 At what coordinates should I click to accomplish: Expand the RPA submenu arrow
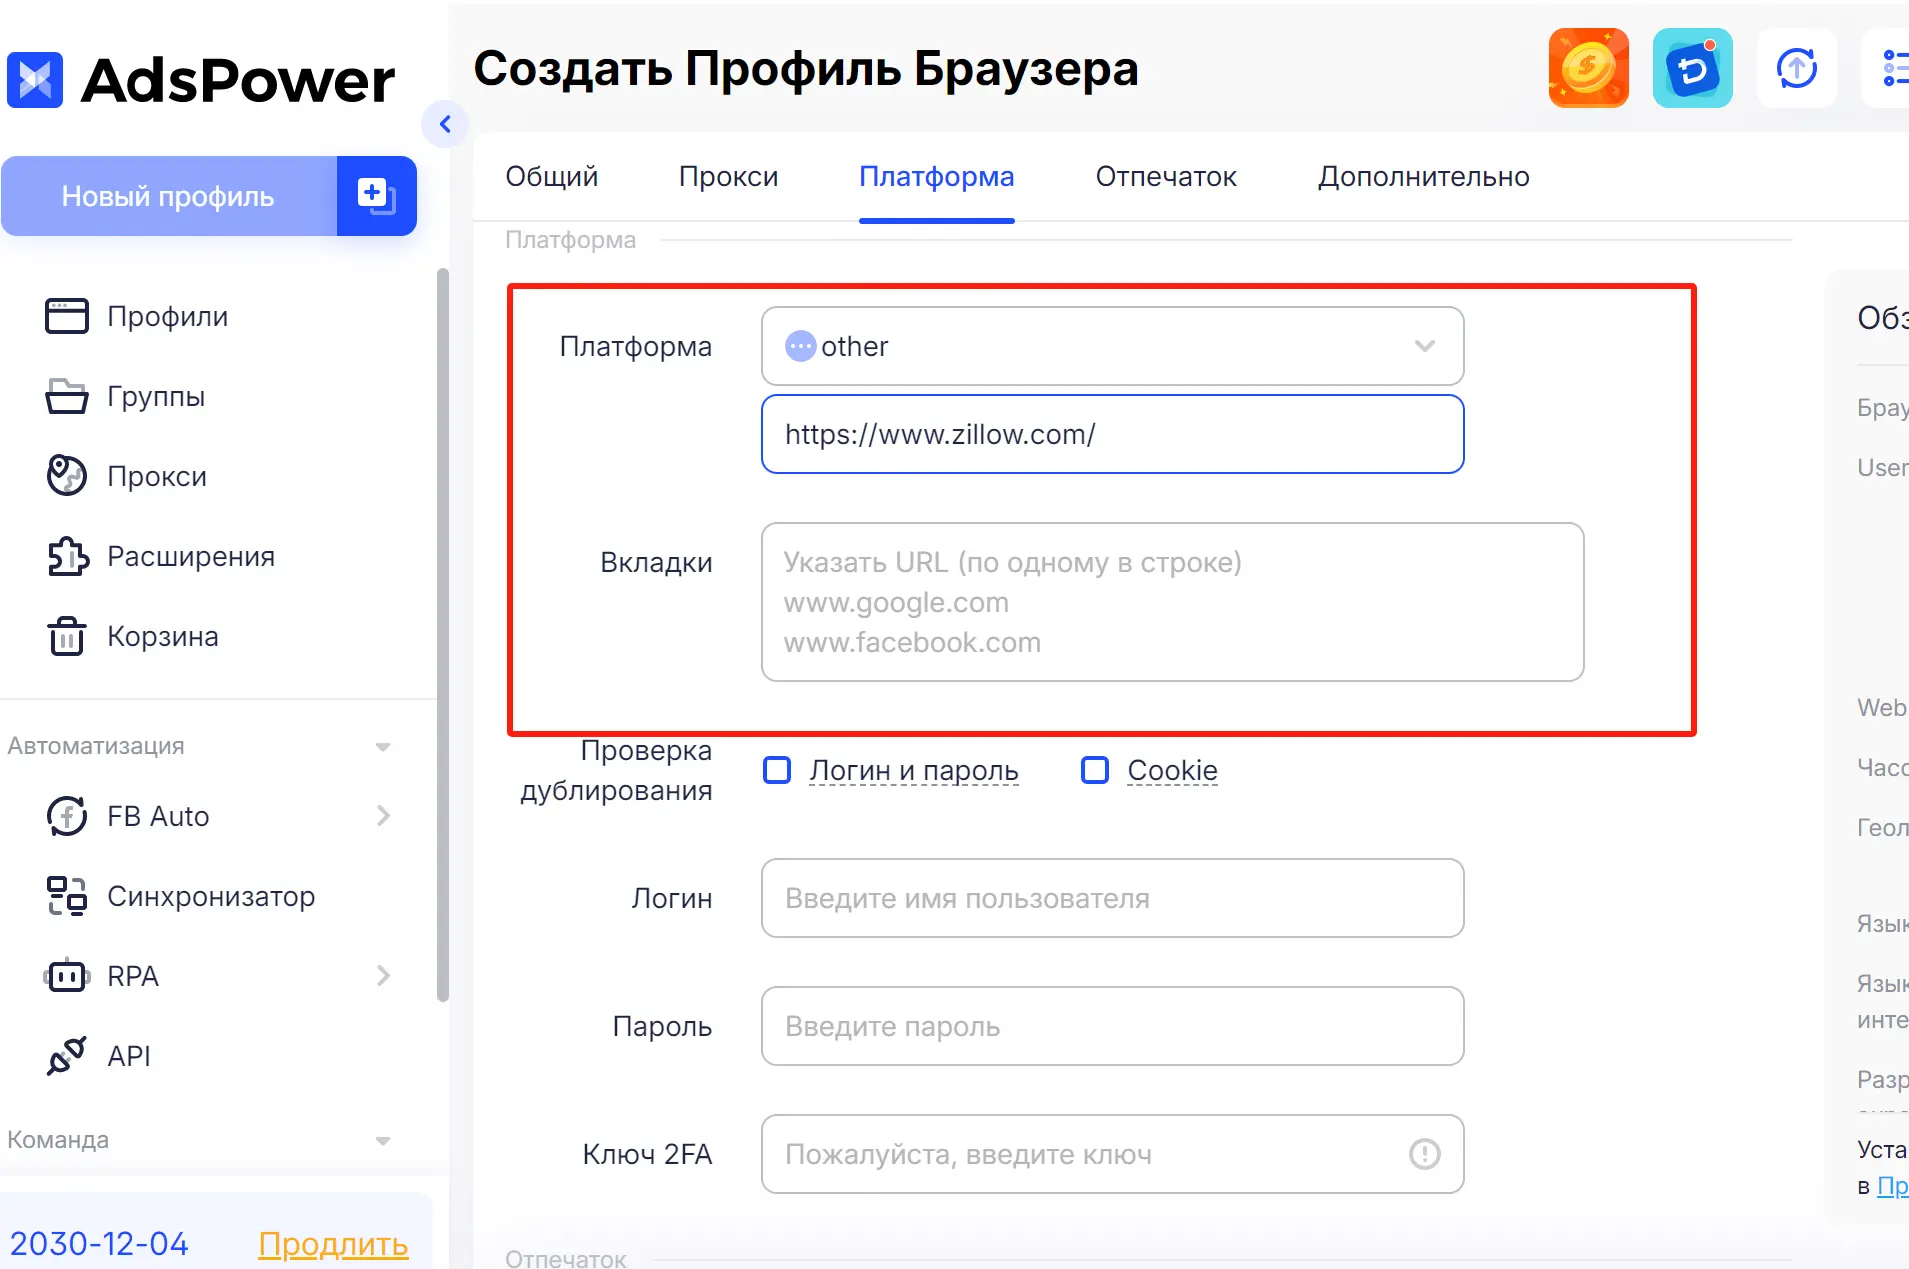(383, 976)
